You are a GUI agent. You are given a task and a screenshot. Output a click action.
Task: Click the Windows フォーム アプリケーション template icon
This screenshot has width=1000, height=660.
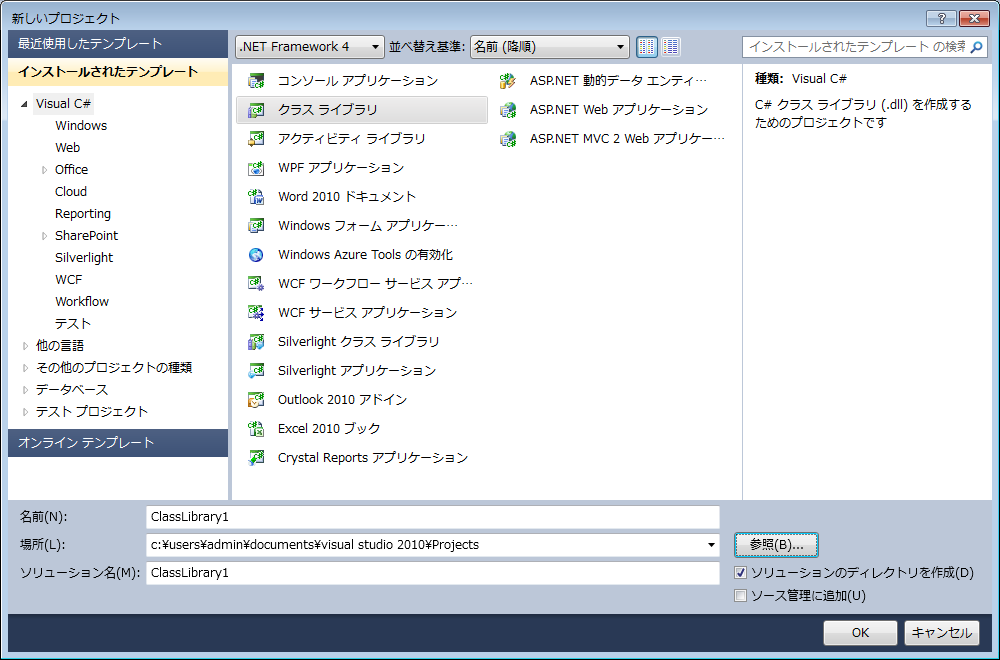click(x=256, y=226)
